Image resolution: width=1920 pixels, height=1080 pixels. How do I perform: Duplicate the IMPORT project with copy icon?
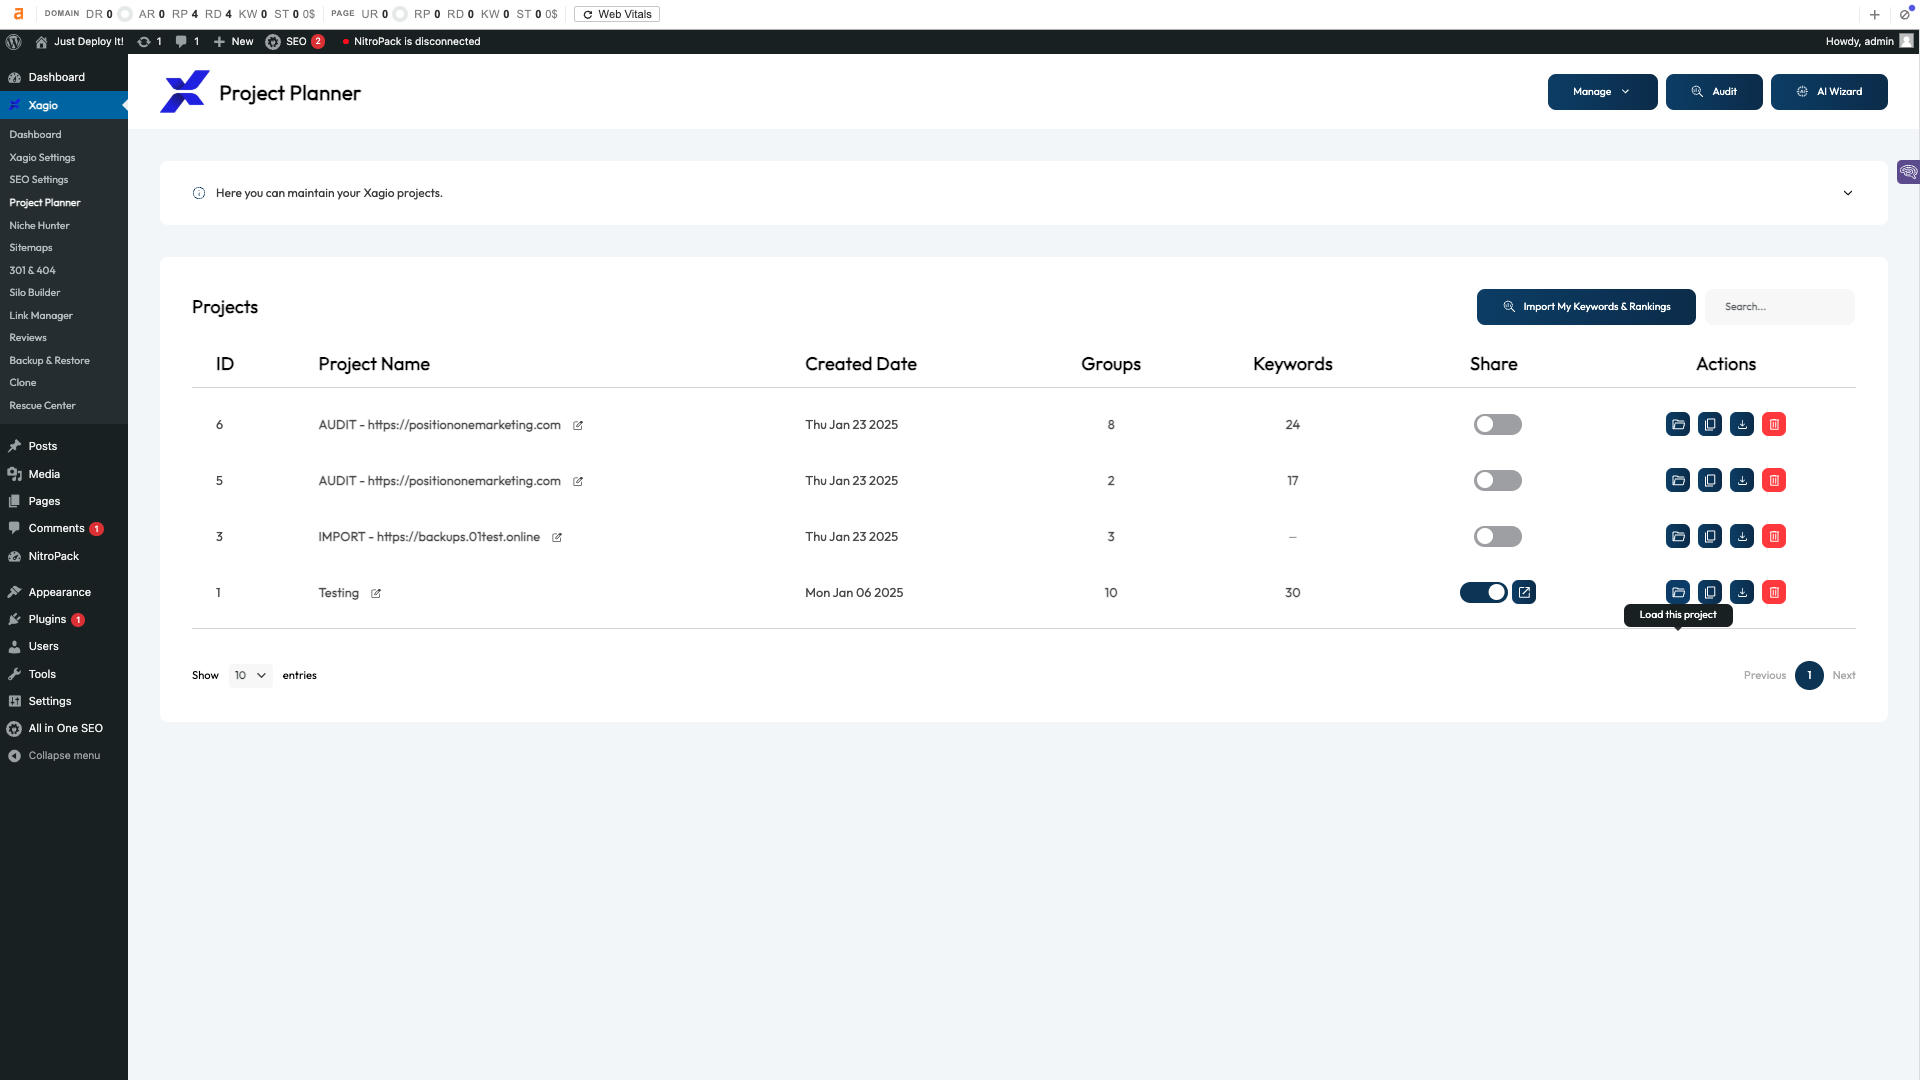coord(1710,537)
